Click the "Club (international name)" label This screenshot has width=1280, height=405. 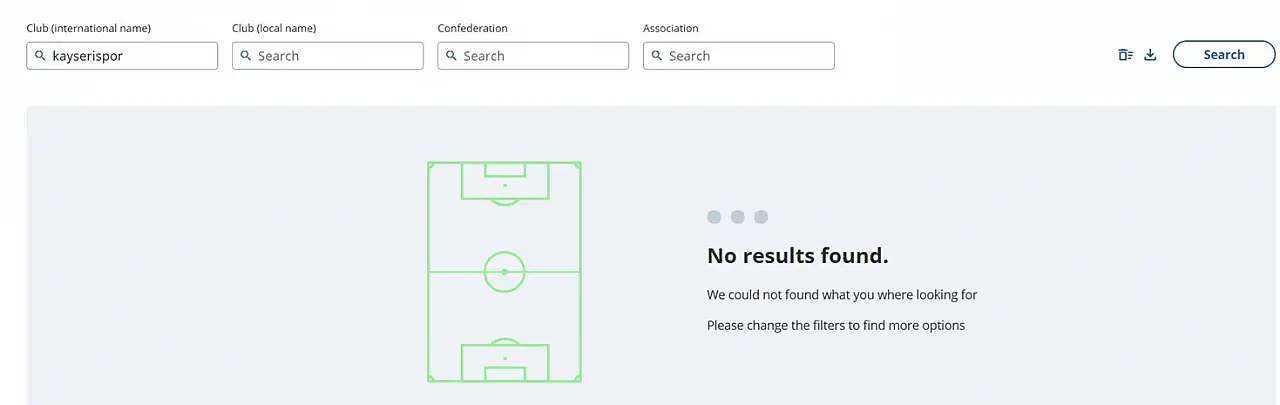coord(88,28)
